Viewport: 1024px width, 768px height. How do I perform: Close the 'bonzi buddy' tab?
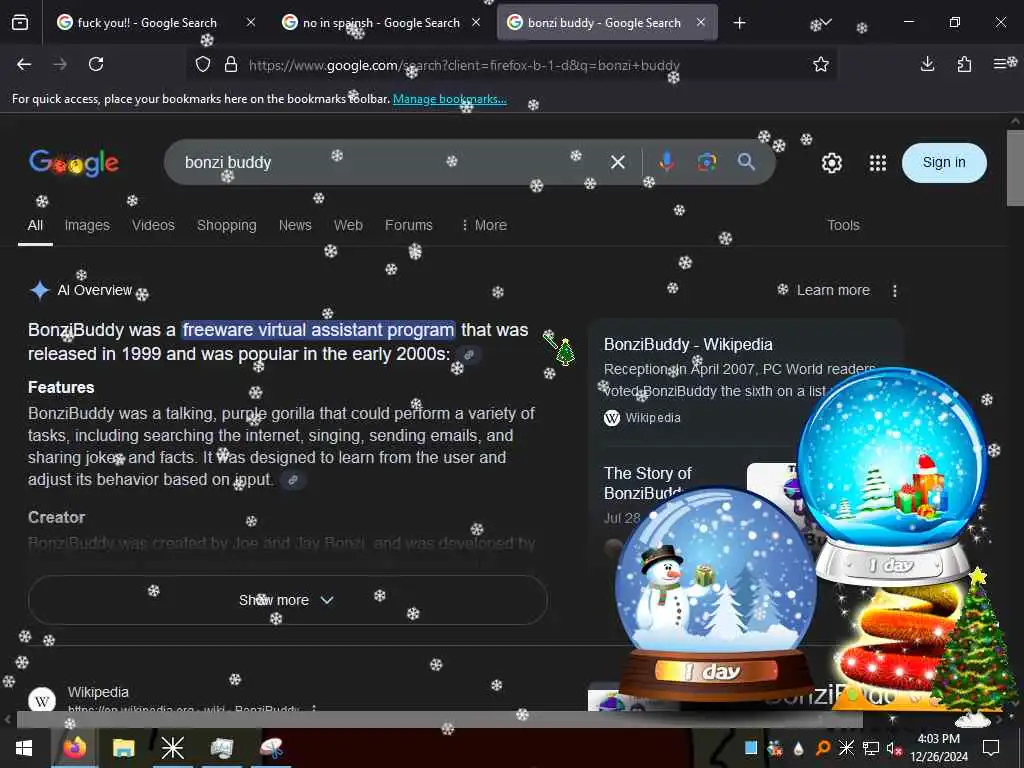[x=701, y=22]
